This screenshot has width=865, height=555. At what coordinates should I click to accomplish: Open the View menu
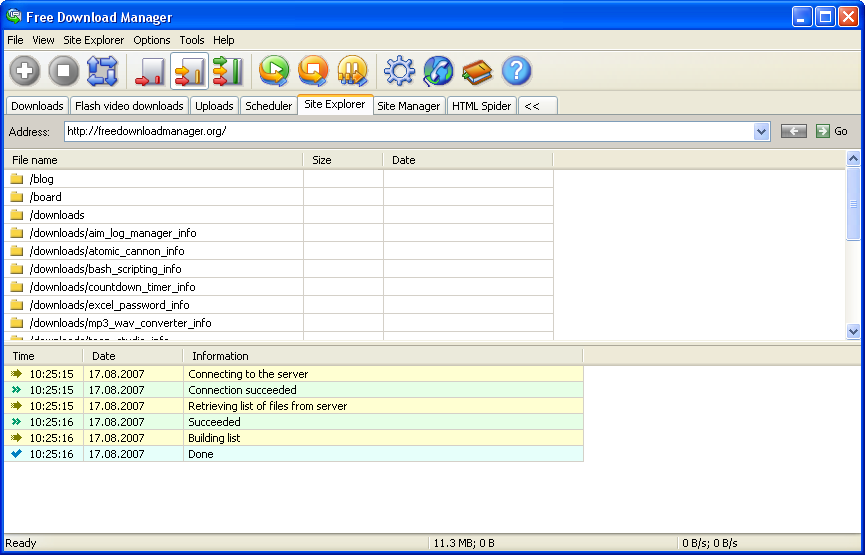pyautogui.click(x=43, y=40)
